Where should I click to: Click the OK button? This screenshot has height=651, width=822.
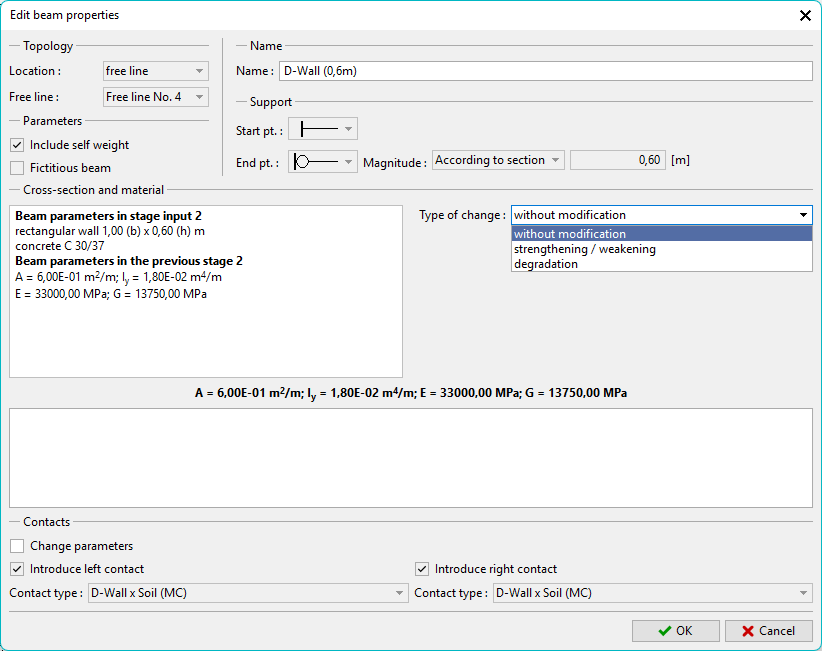tap(675, 631)
